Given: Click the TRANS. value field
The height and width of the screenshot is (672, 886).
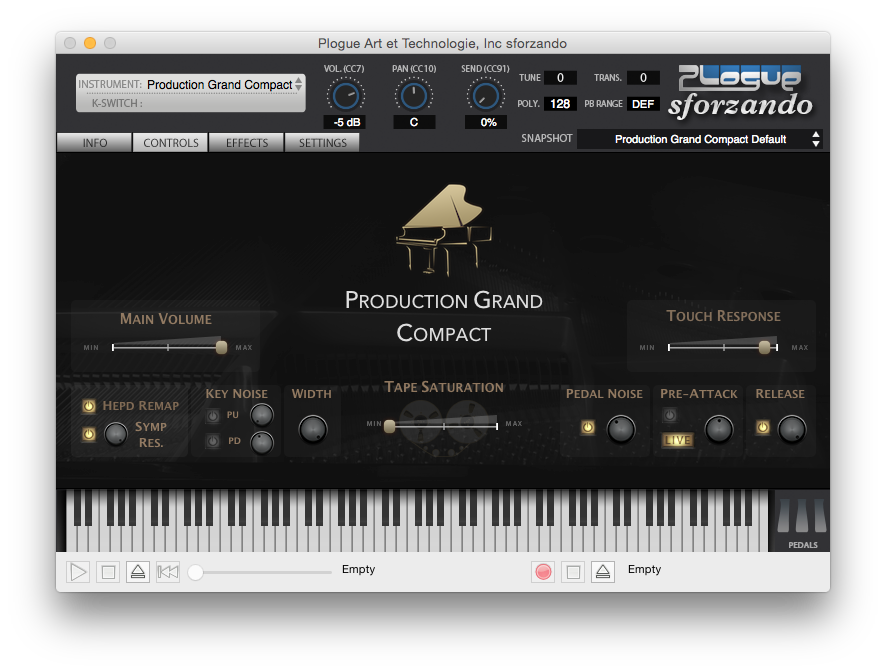Looking at the screenshot, I should point(642,77).
